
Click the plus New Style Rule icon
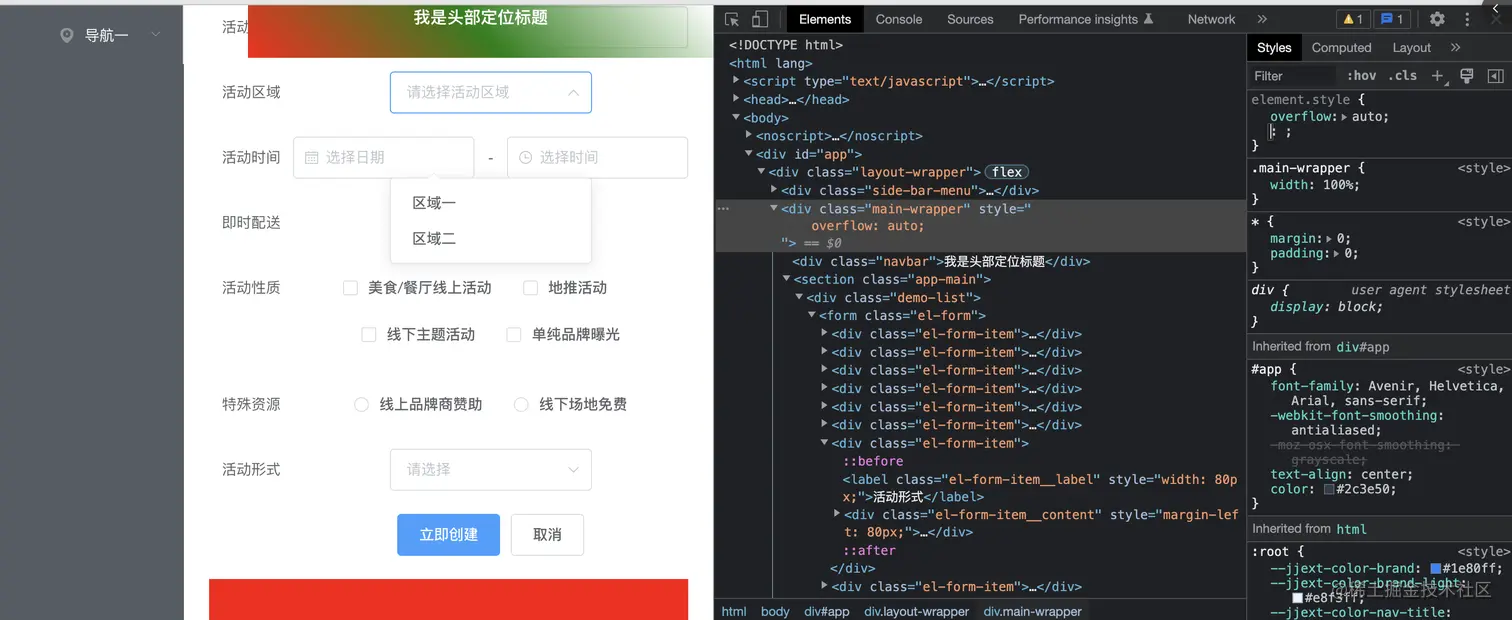(1438, 75)
